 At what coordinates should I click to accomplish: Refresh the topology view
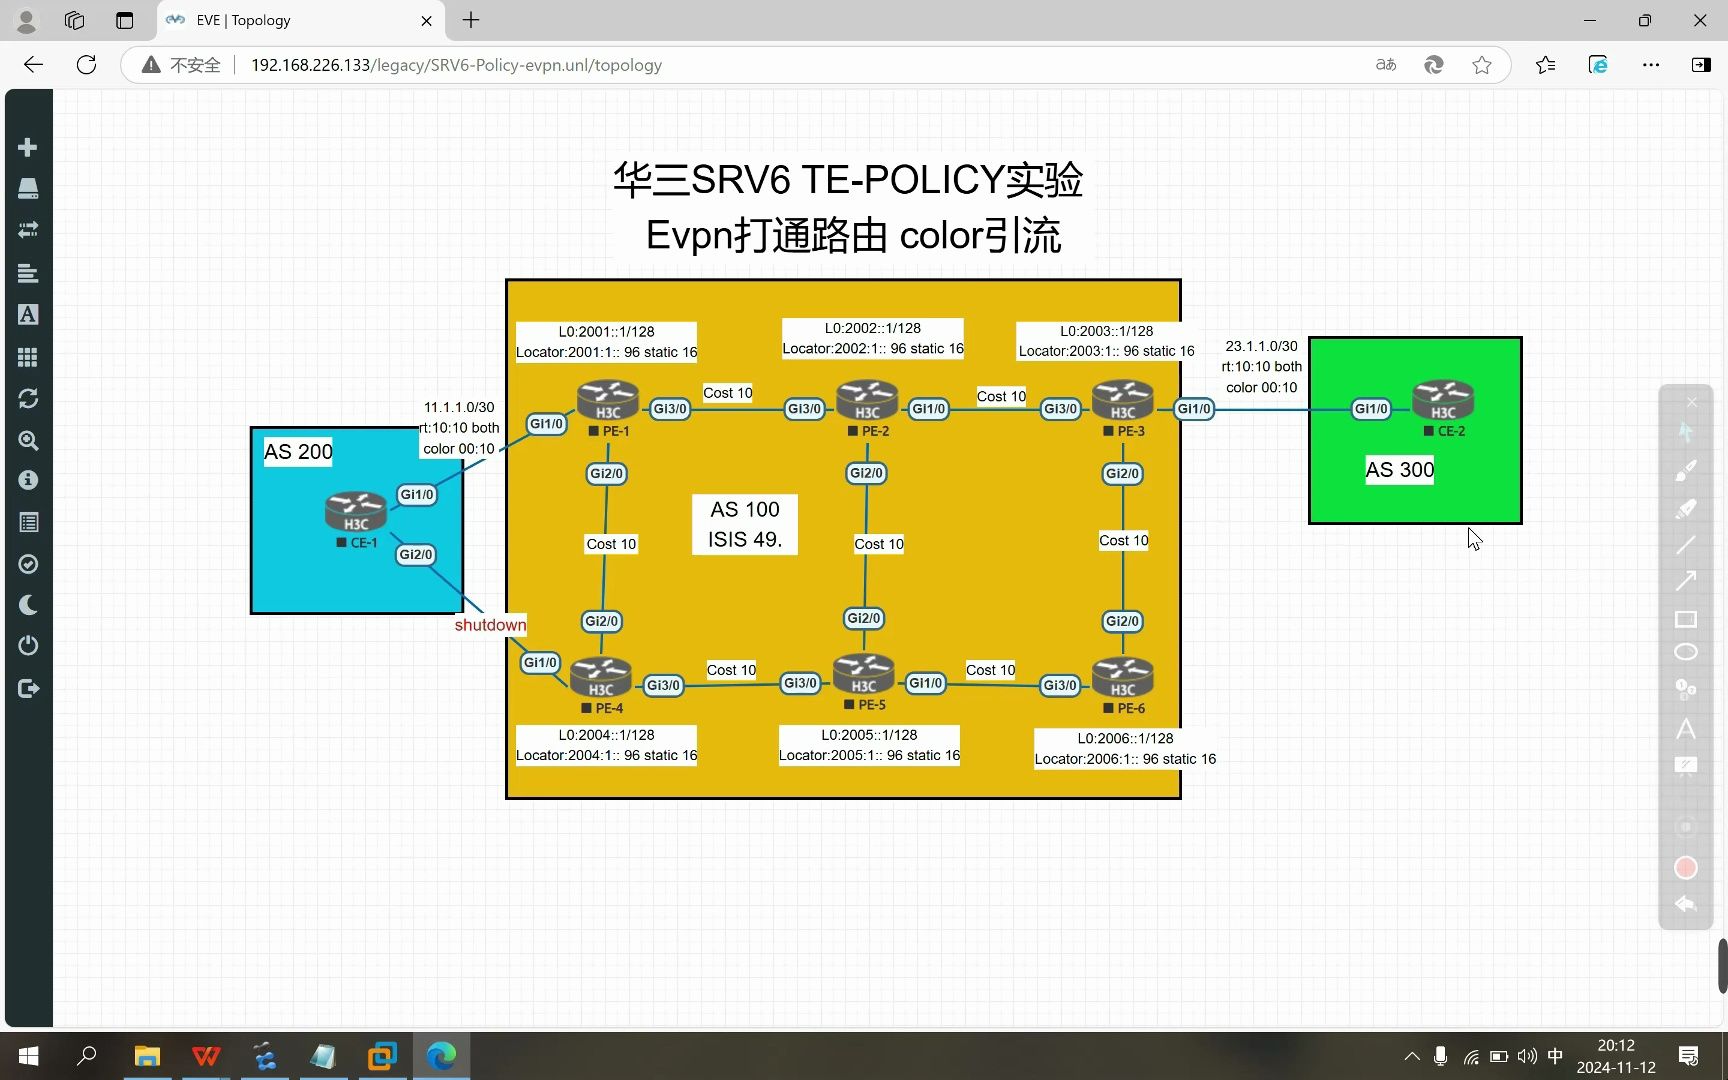pos(28,398)
